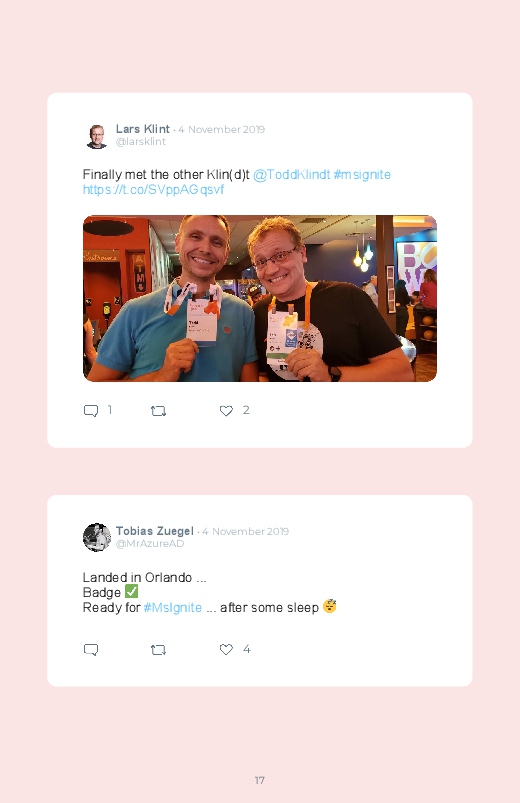Image resolution: width=520 pixels, height=803 pixels.
Task: Like the Lars Klint tweet
Action: pyautogui.click(x=226, y=411)
